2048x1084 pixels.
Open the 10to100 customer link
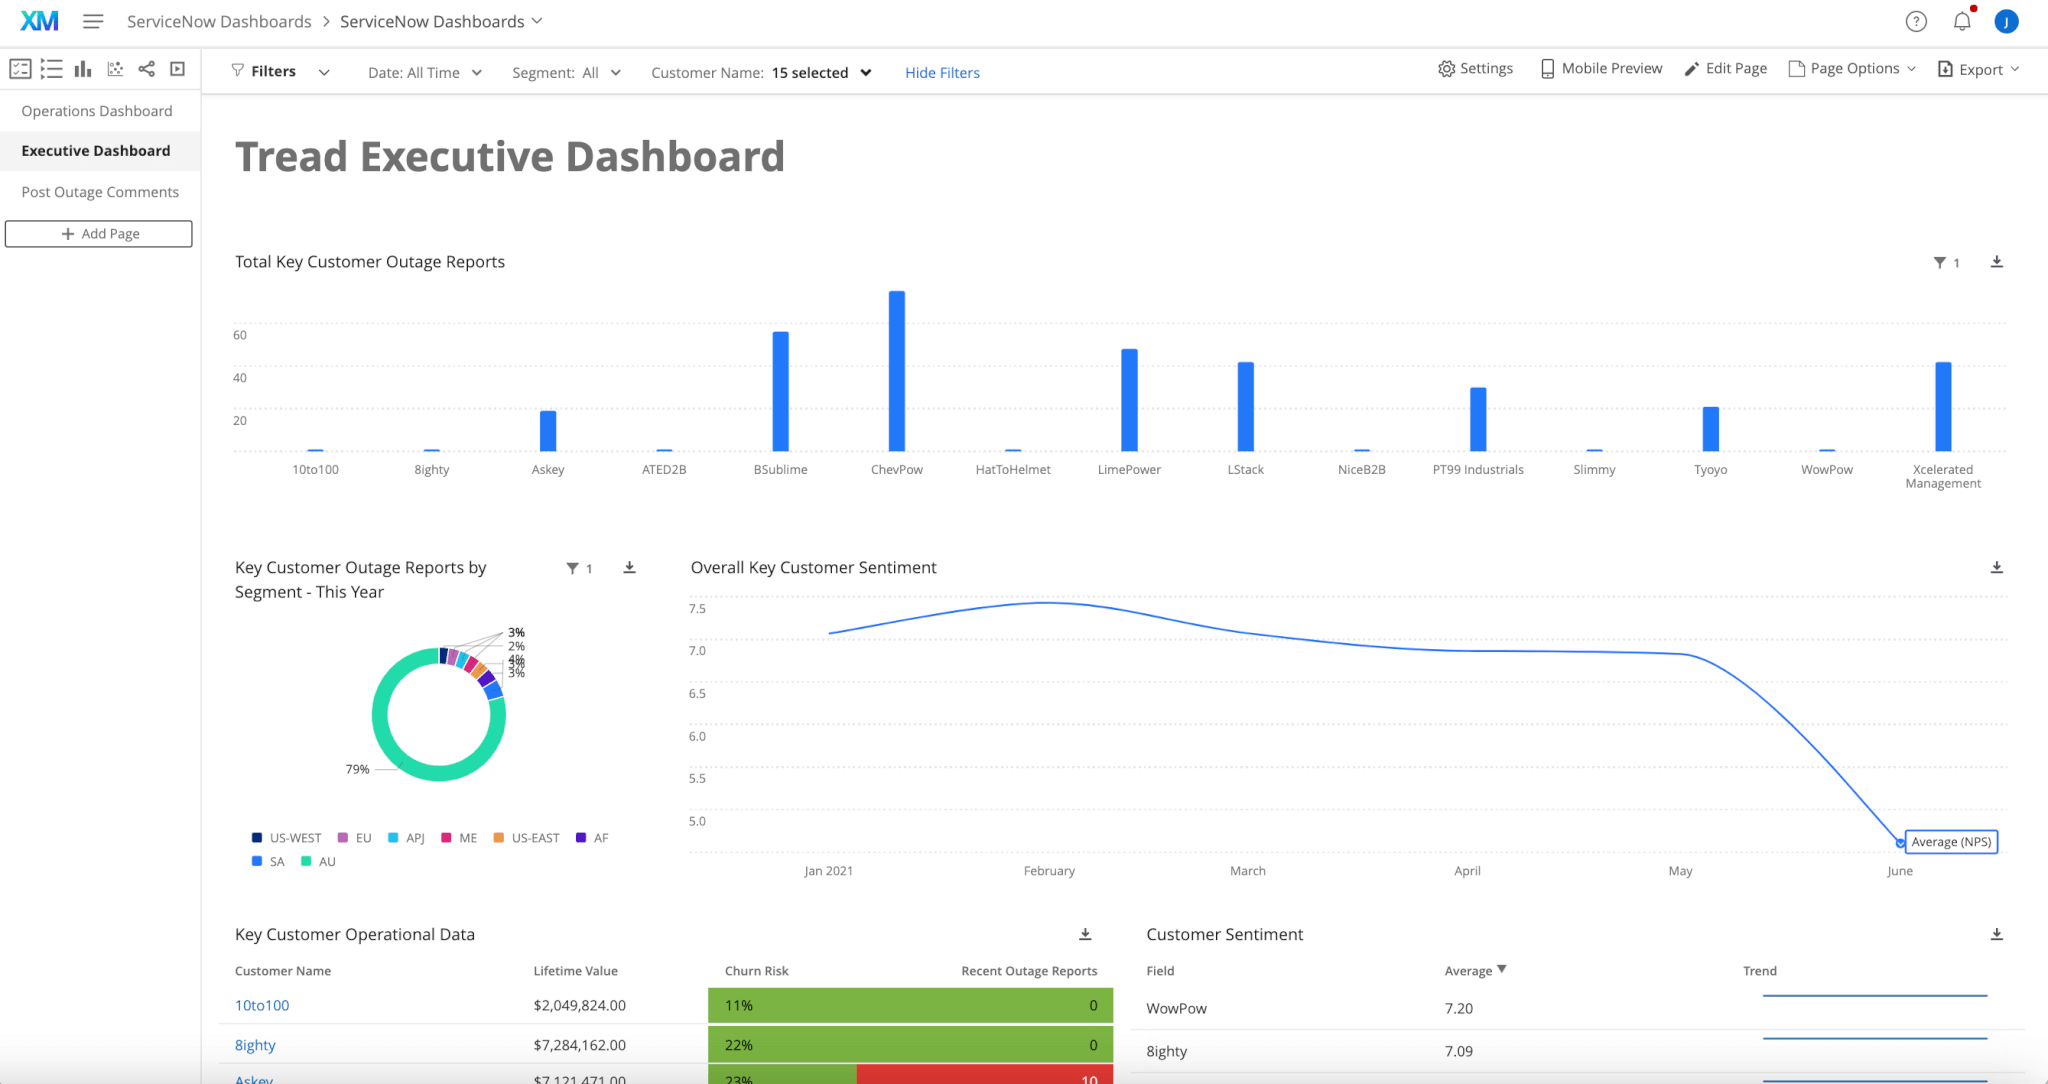point(261,1005)
